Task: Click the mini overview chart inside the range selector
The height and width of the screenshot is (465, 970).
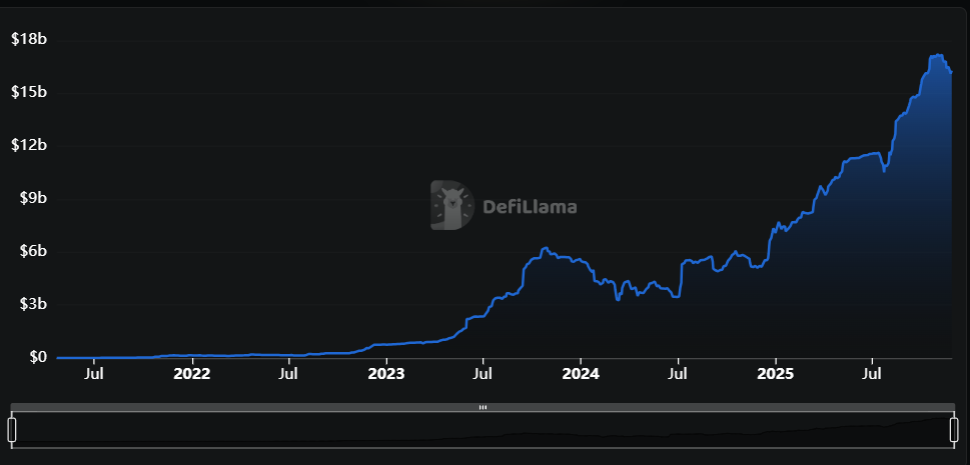Action: tap(483, 430)
